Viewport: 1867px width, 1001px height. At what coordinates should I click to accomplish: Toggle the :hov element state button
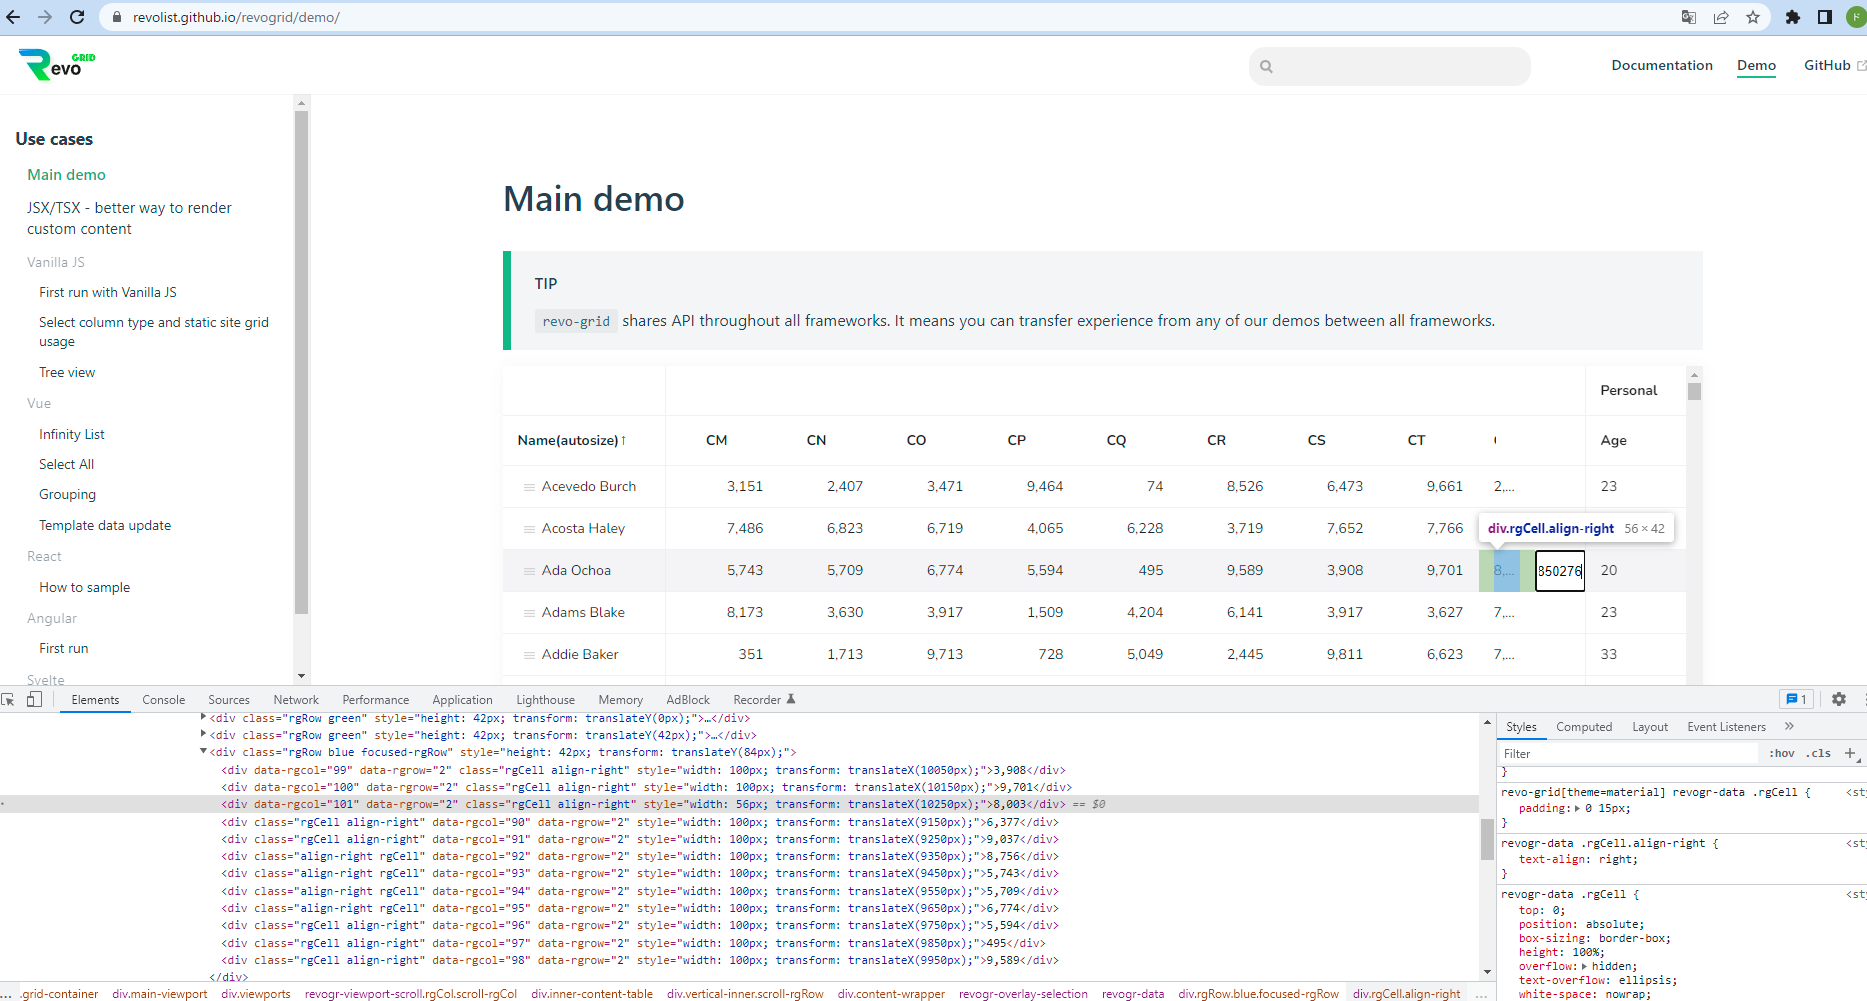coord(1783,753)
